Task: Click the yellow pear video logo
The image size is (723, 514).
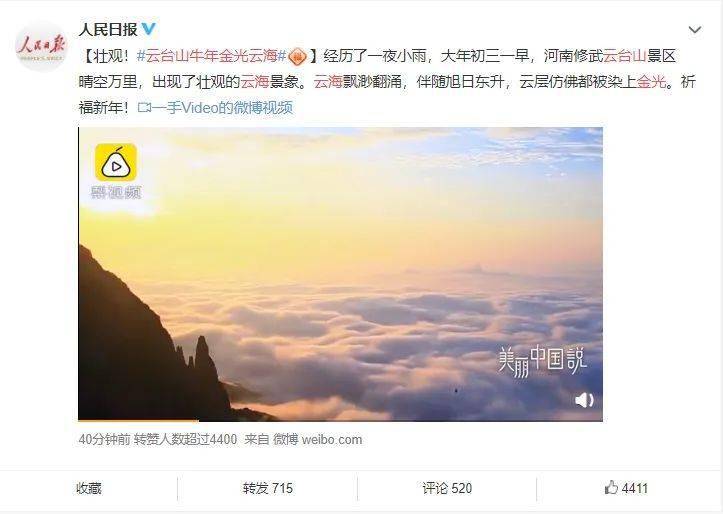Action: pos(116,162)
